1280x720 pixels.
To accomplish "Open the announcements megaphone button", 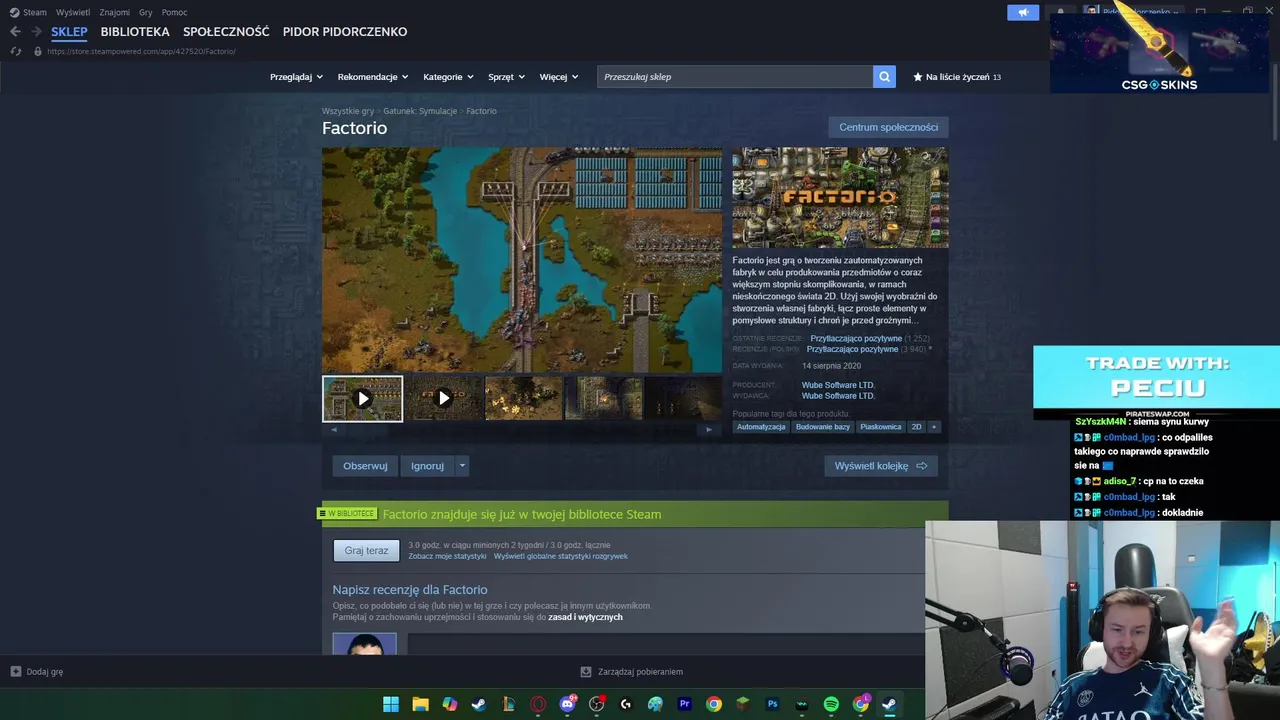I will (1023, 12).
